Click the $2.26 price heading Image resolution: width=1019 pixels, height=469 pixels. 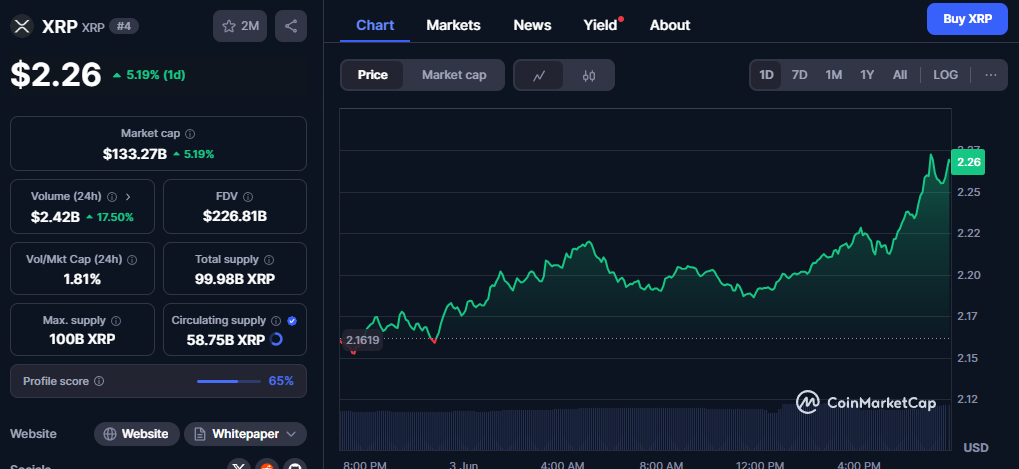click(56, 74)
